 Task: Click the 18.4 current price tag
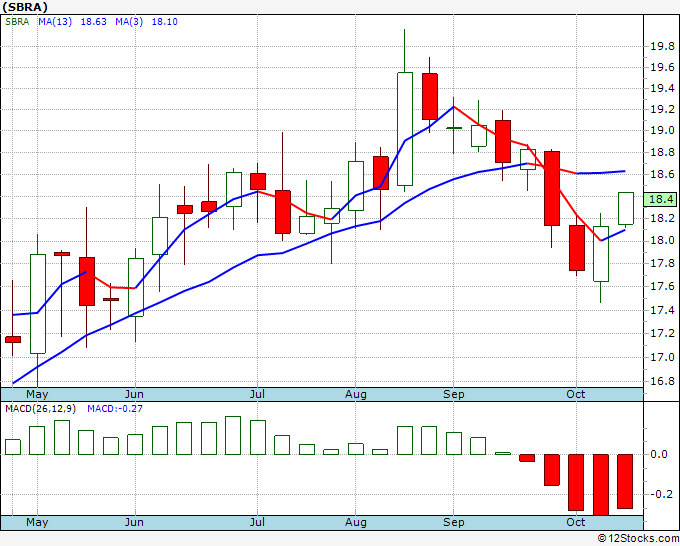click(660, 199)
